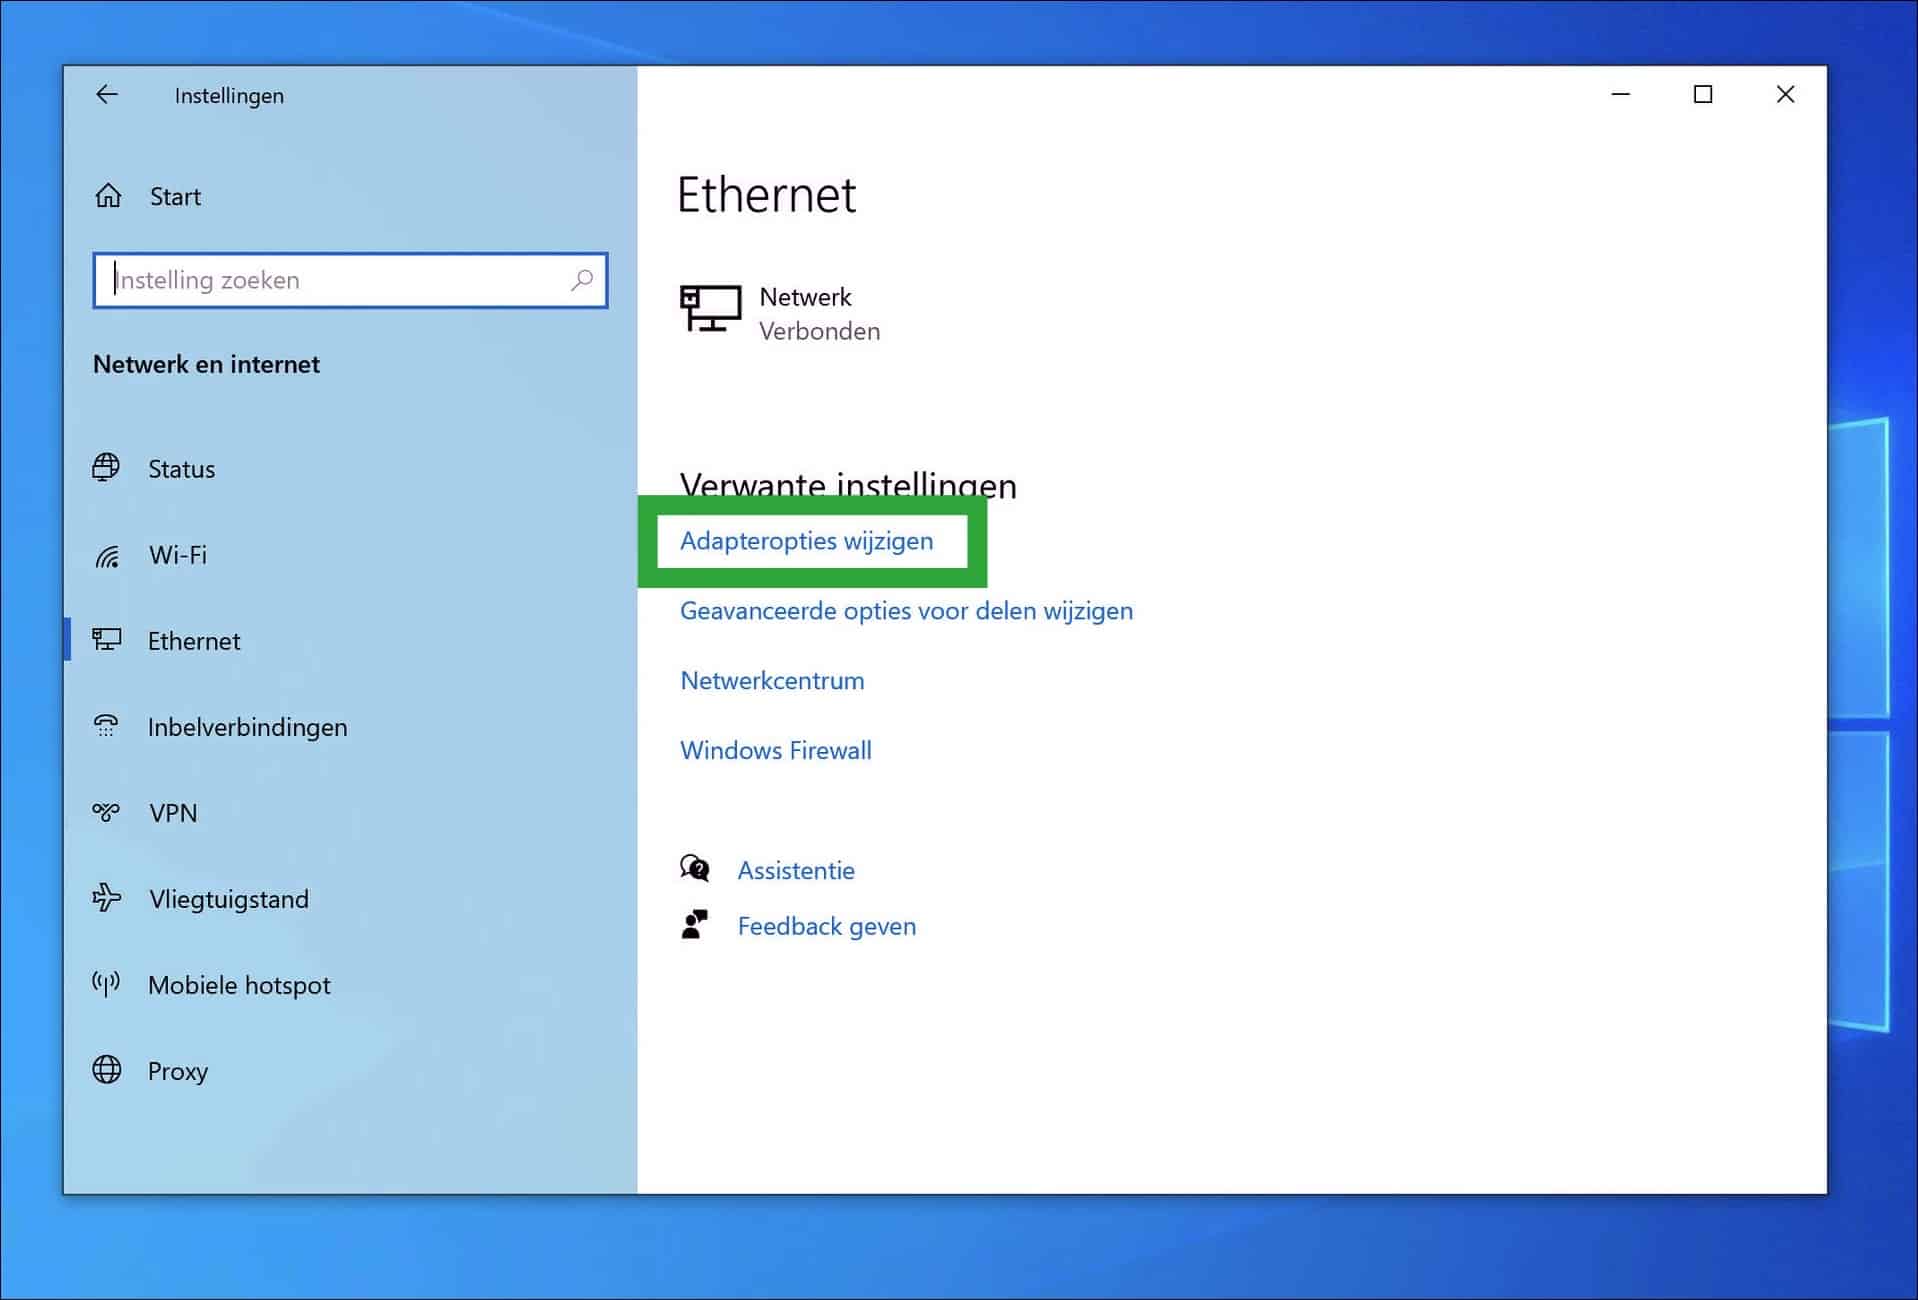
Task: Switch to the Ethernet section
Action: coord(194,640)
